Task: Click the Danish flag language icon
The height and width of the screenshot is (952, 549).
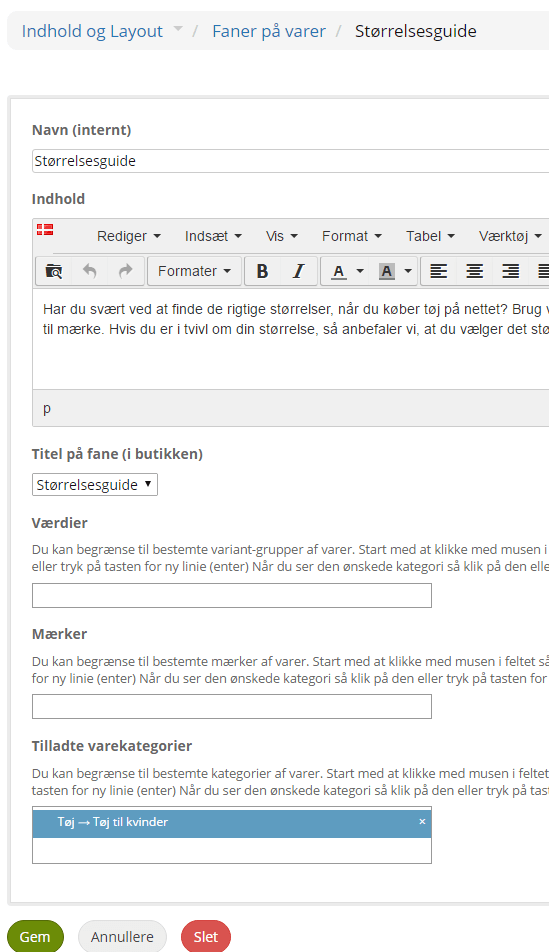Action: click(45, 229)
